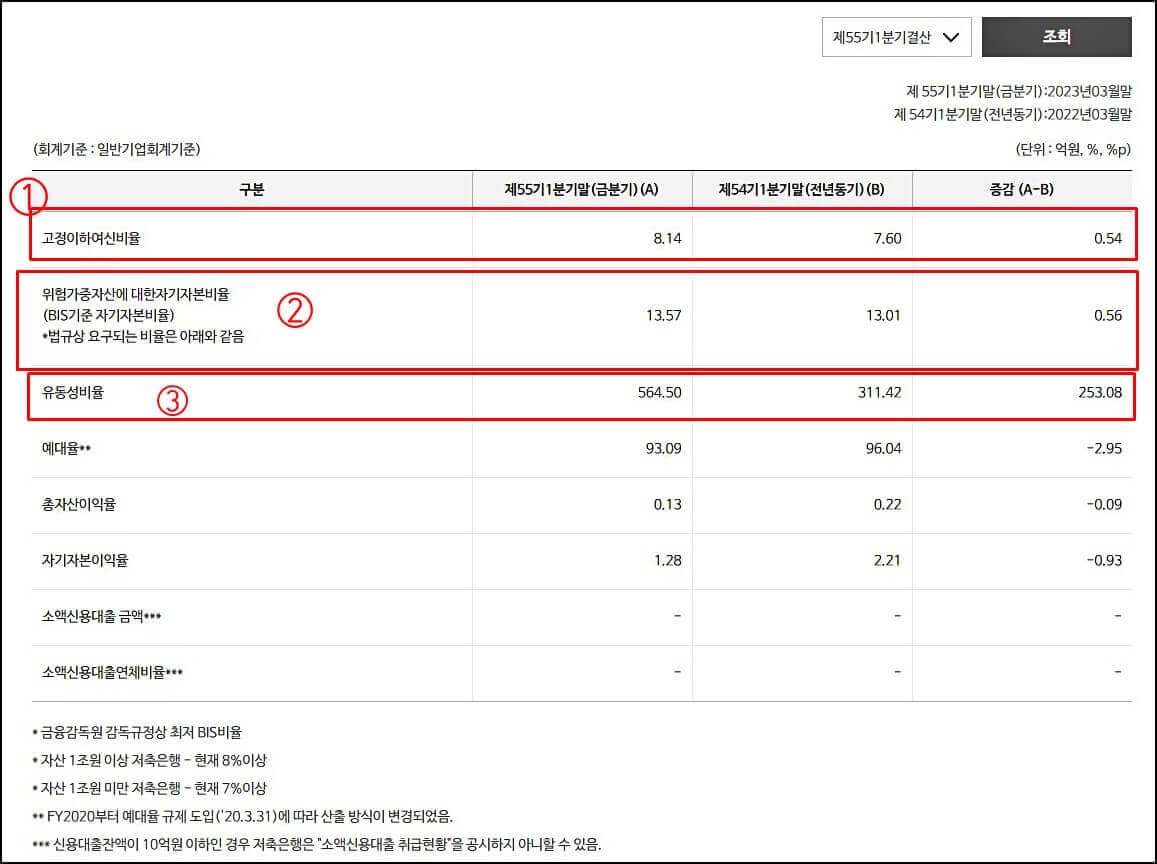Click the 금융감독원 감독규정상 최저 BIS비율 footnote
Image resolution: width=1157 pixels, height=864 pixels.
[x=137, y=733]
